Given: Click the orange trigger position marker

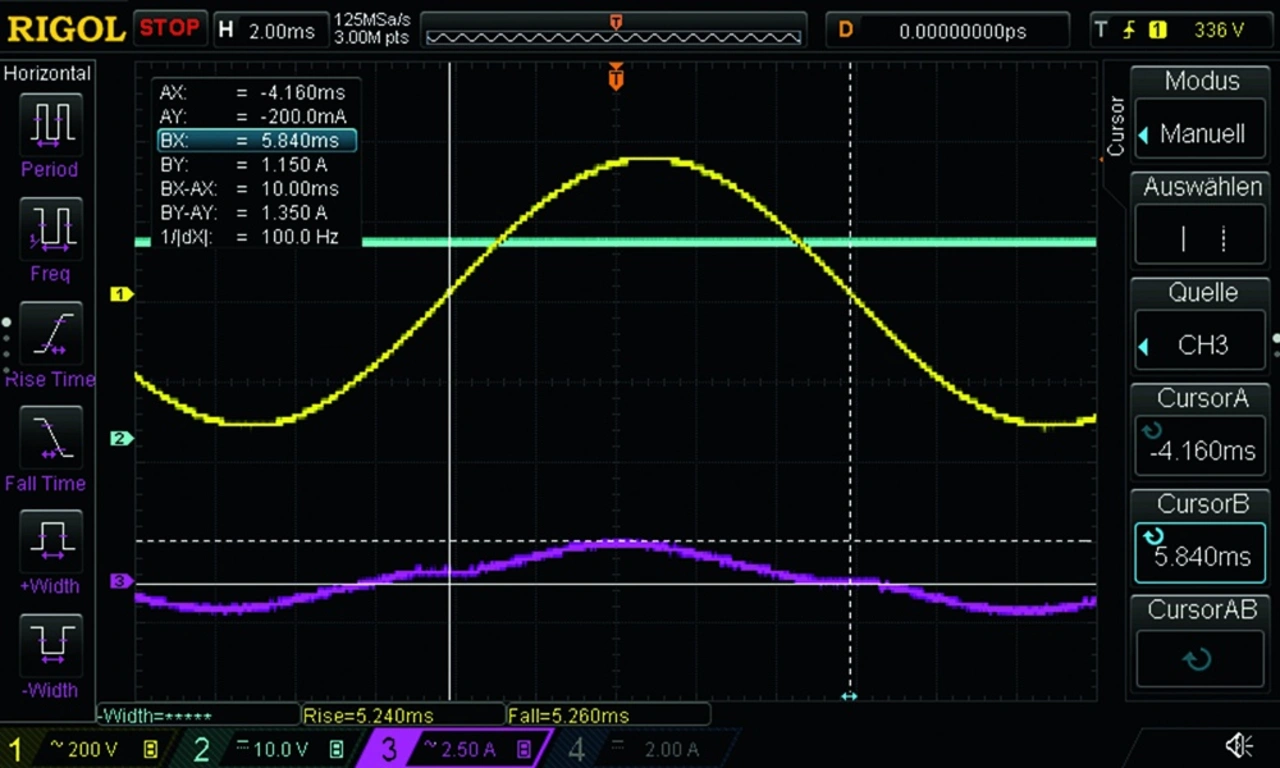Looking at the screenshot, I should point(616,76).
